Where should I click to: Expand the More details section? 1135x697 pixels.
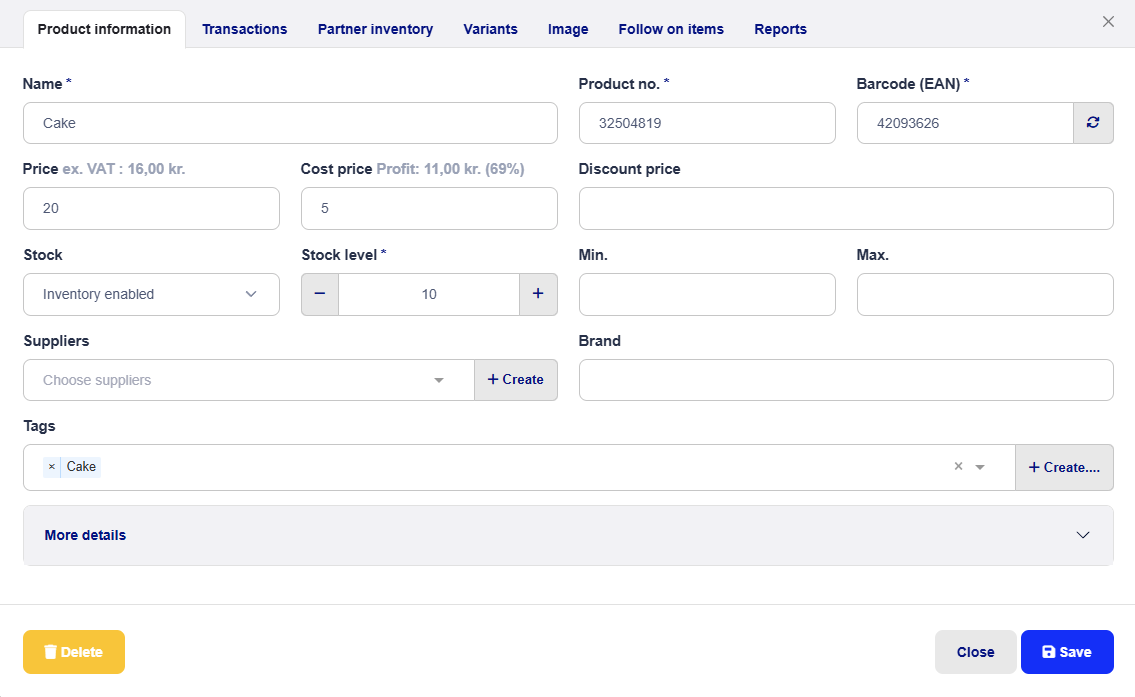(568, 536)
